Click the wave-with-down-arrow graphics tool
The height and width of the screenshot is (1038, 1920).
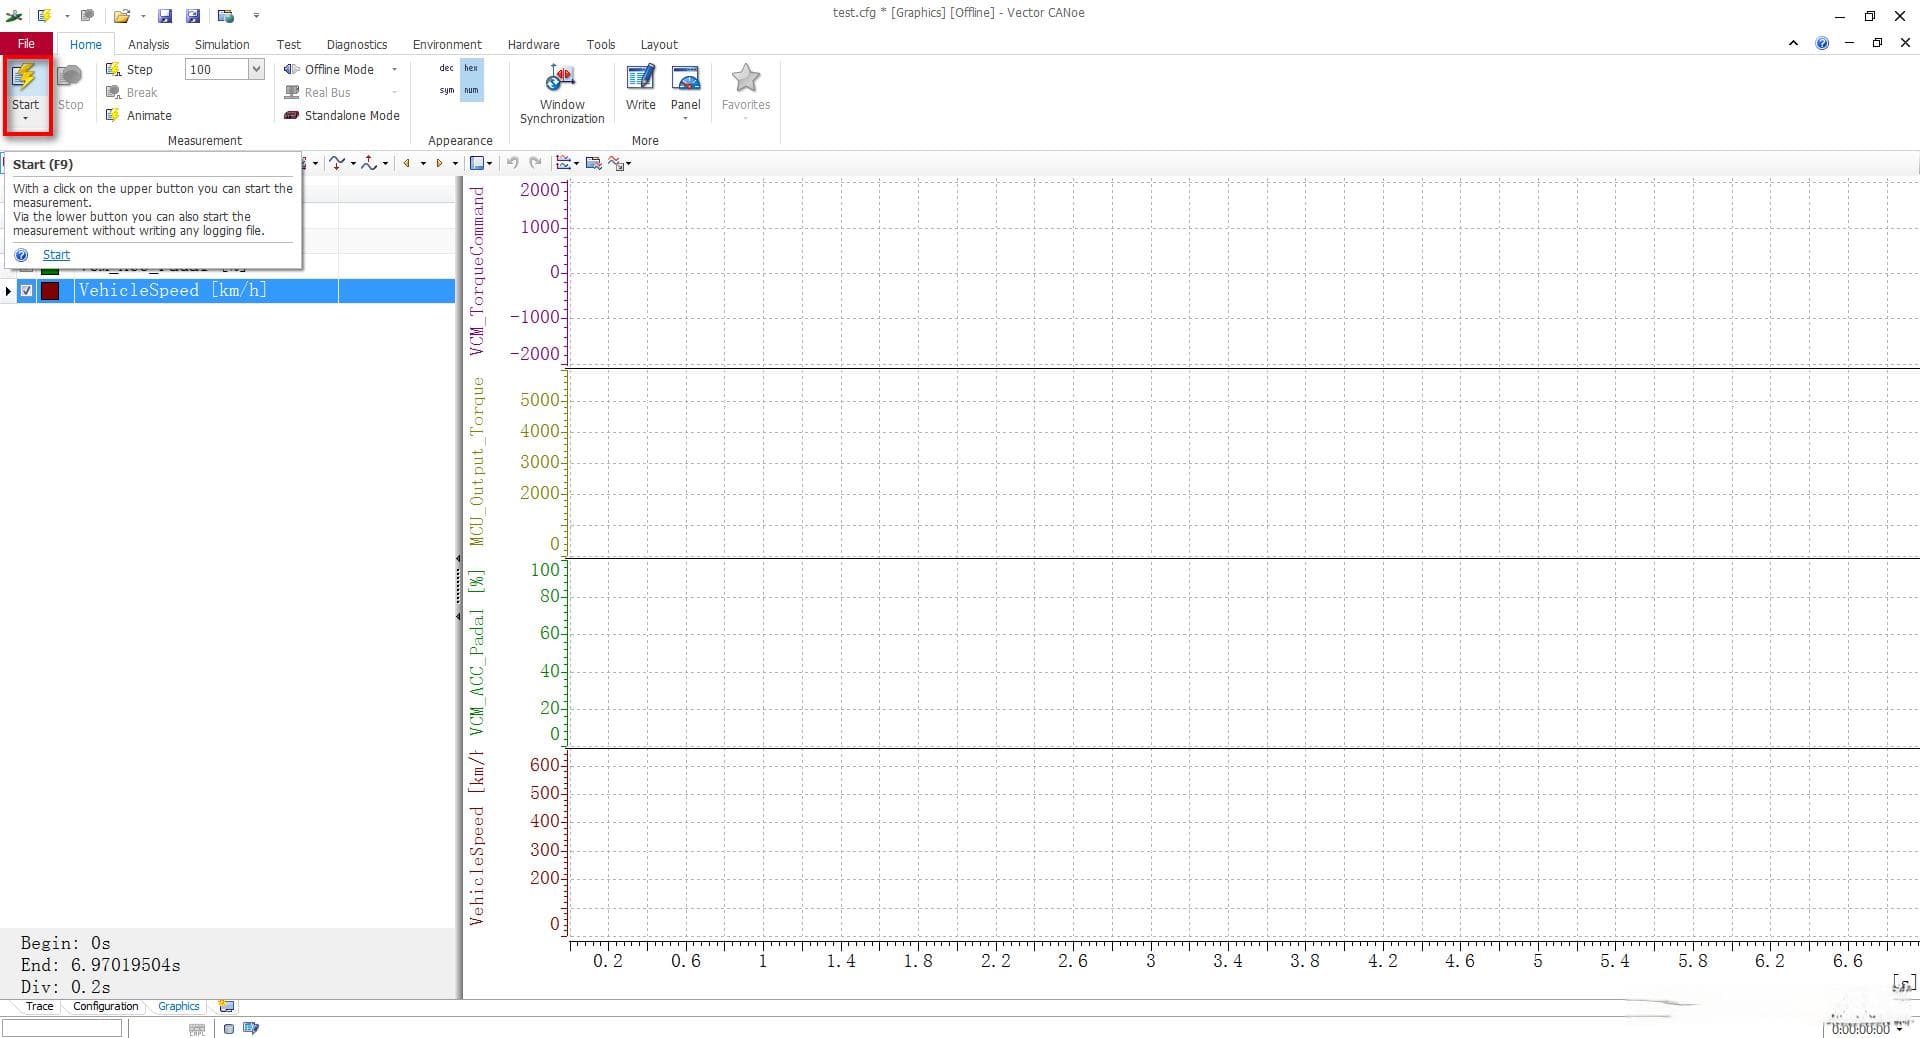tap(337, 163)
